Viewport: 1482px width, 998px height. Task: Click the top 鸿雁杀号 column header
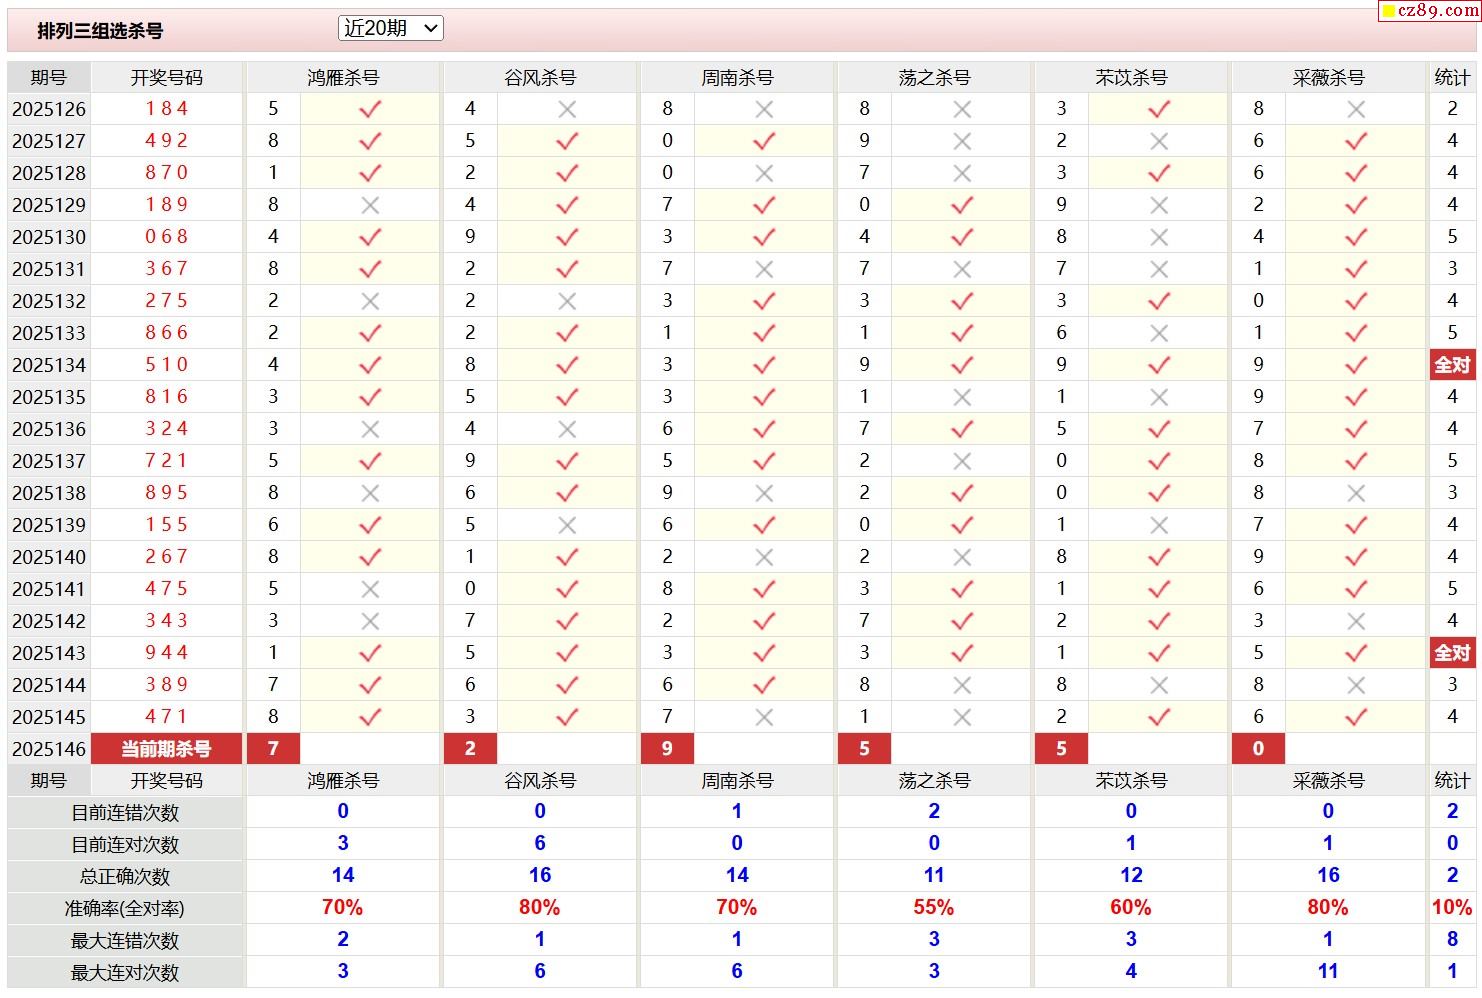coord(343,78)
